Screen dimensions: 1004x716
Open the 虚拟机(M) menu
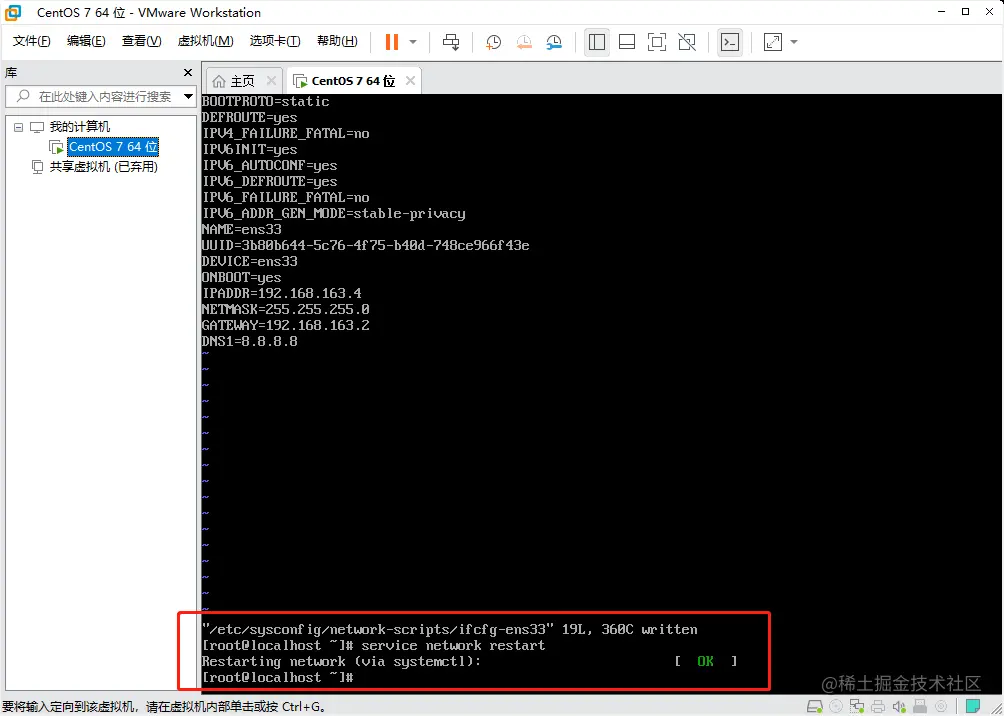[x=205, y=42]
